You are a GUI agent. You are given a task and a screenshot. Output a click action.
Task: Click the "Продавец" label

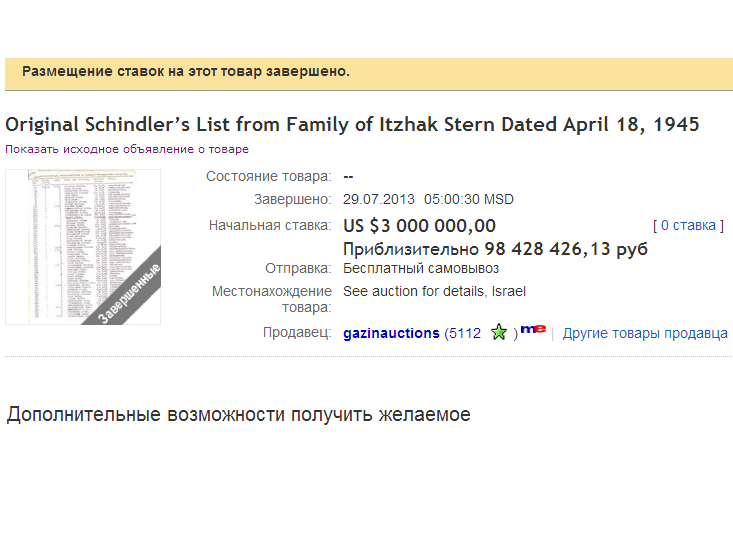tap(296, 333)
